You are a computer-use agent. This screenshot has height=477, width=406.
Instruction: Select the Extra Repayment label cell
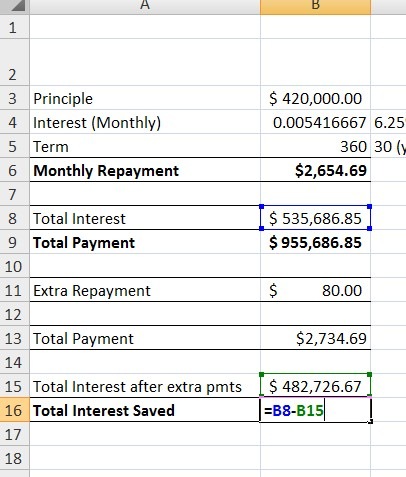(x=145, y=290)
